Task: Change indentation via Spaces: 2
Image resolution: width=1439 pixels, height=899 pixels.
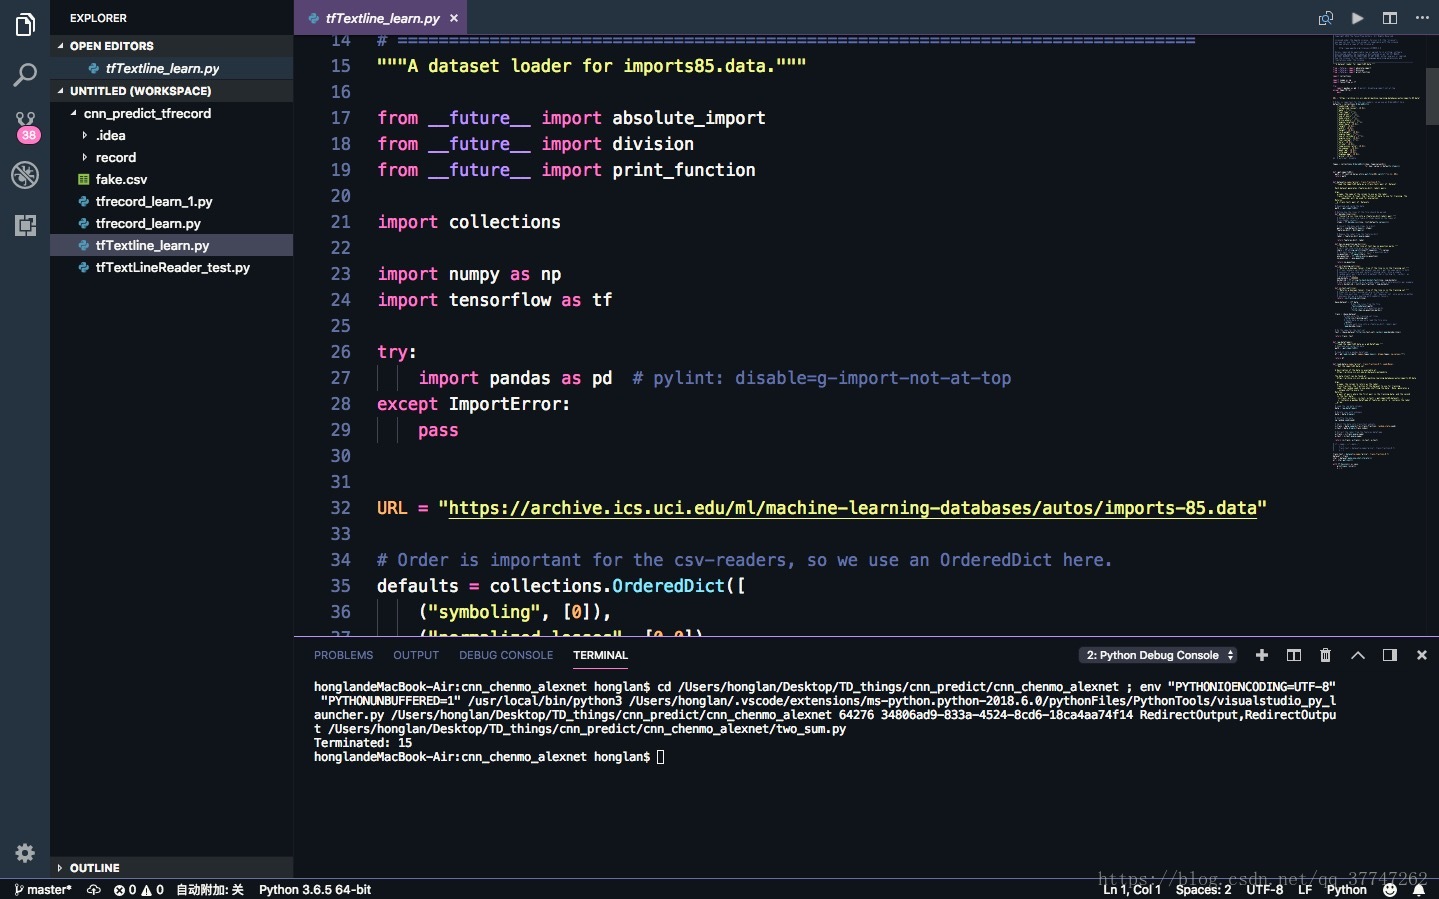Action: (1203, 890)
